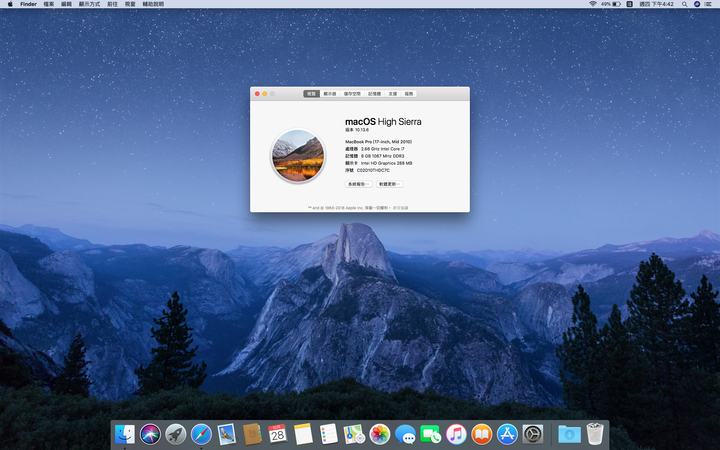This screenshot has height=450, width=720.
Task: Open the Apple menu logo
Action: (10, 4)
